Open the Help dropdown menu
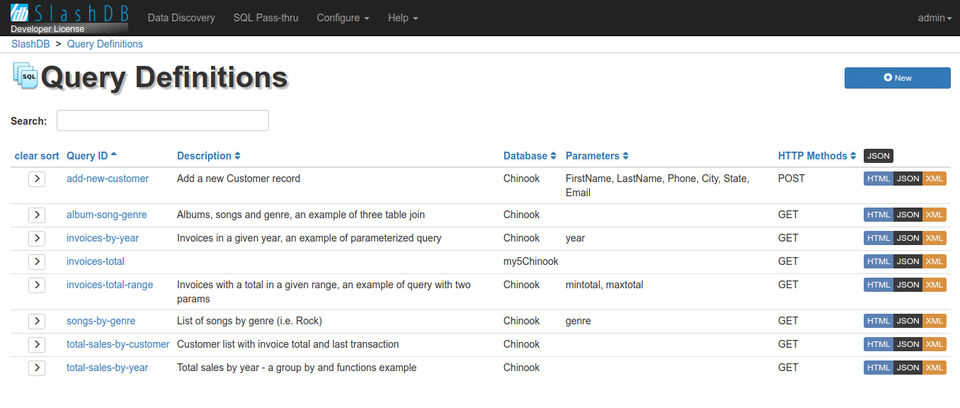Screen dimensions: 960x408 [403, 18]
